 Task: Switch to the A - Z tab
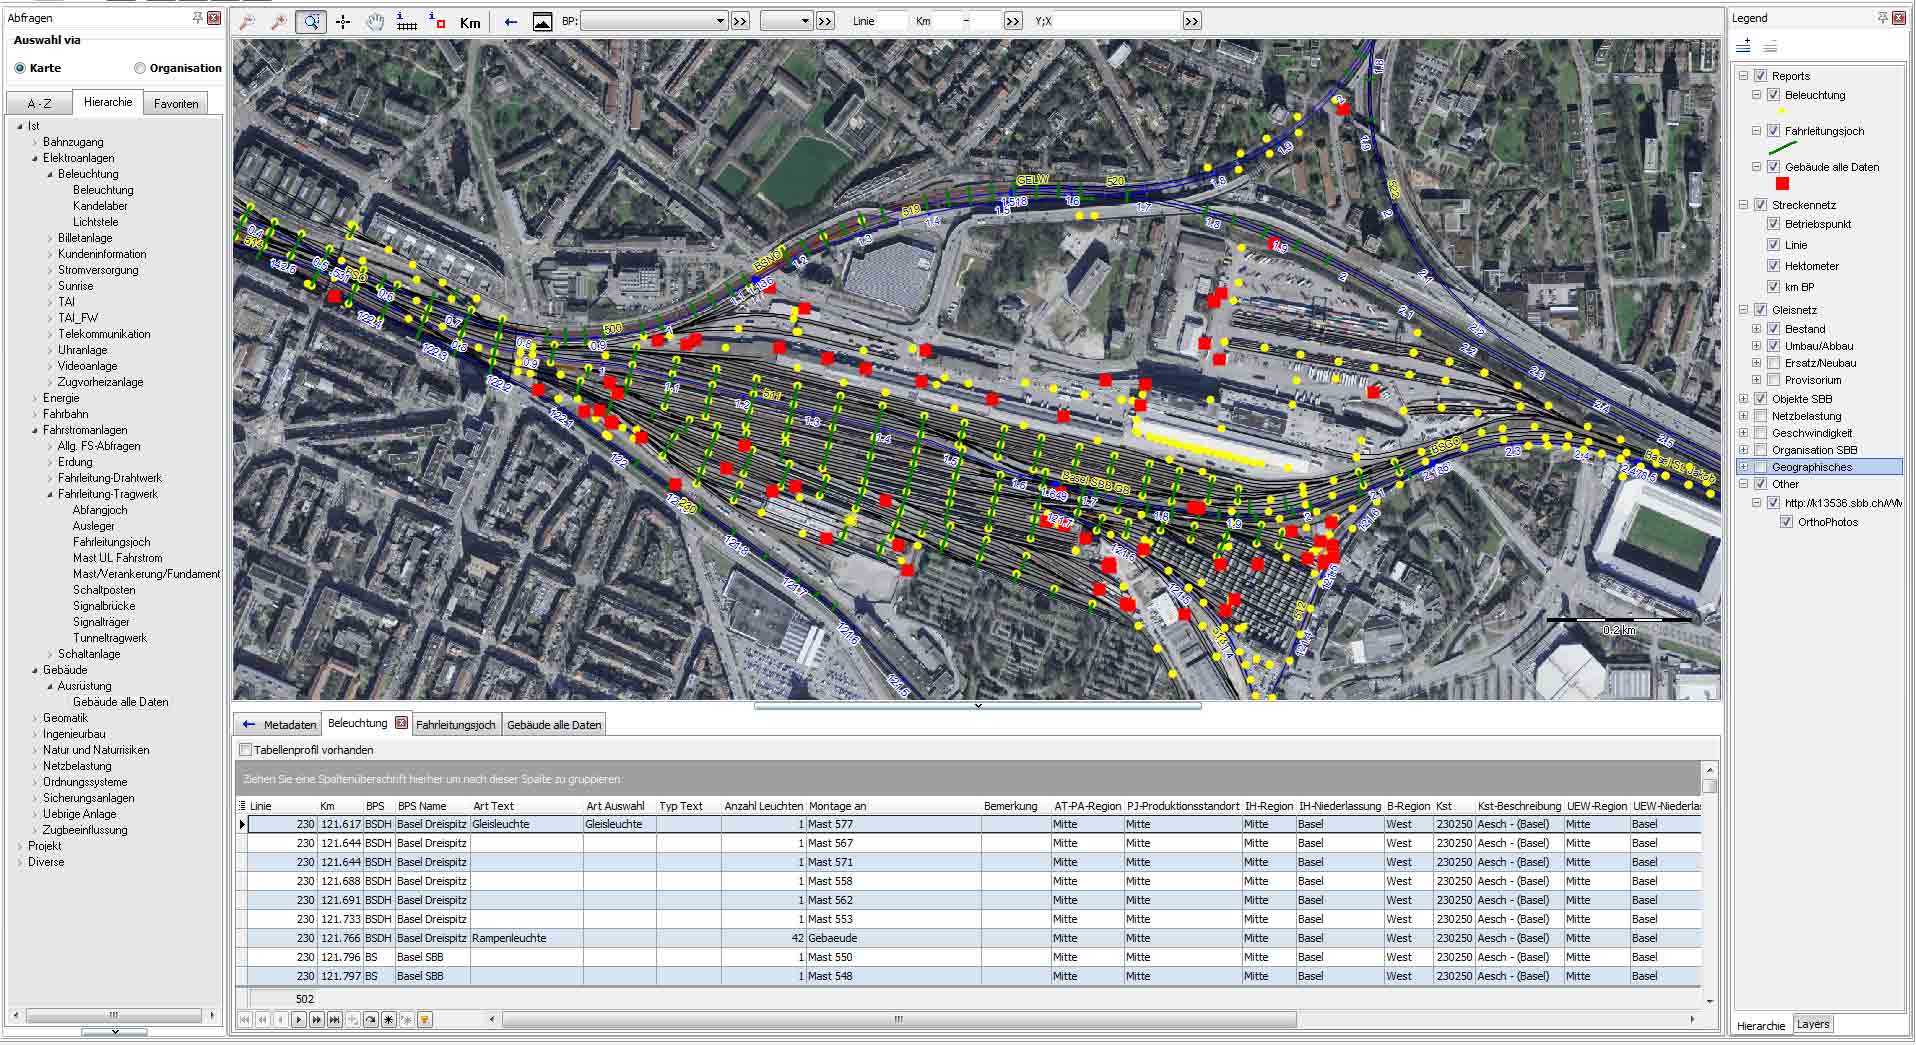(39, 104)
